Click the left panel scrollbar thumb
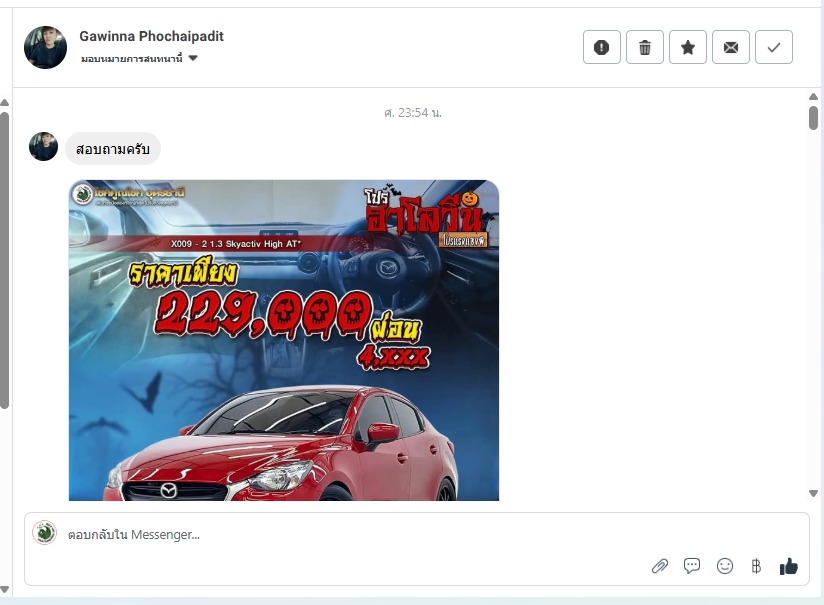824x605 pixels. tap(4, 260)
